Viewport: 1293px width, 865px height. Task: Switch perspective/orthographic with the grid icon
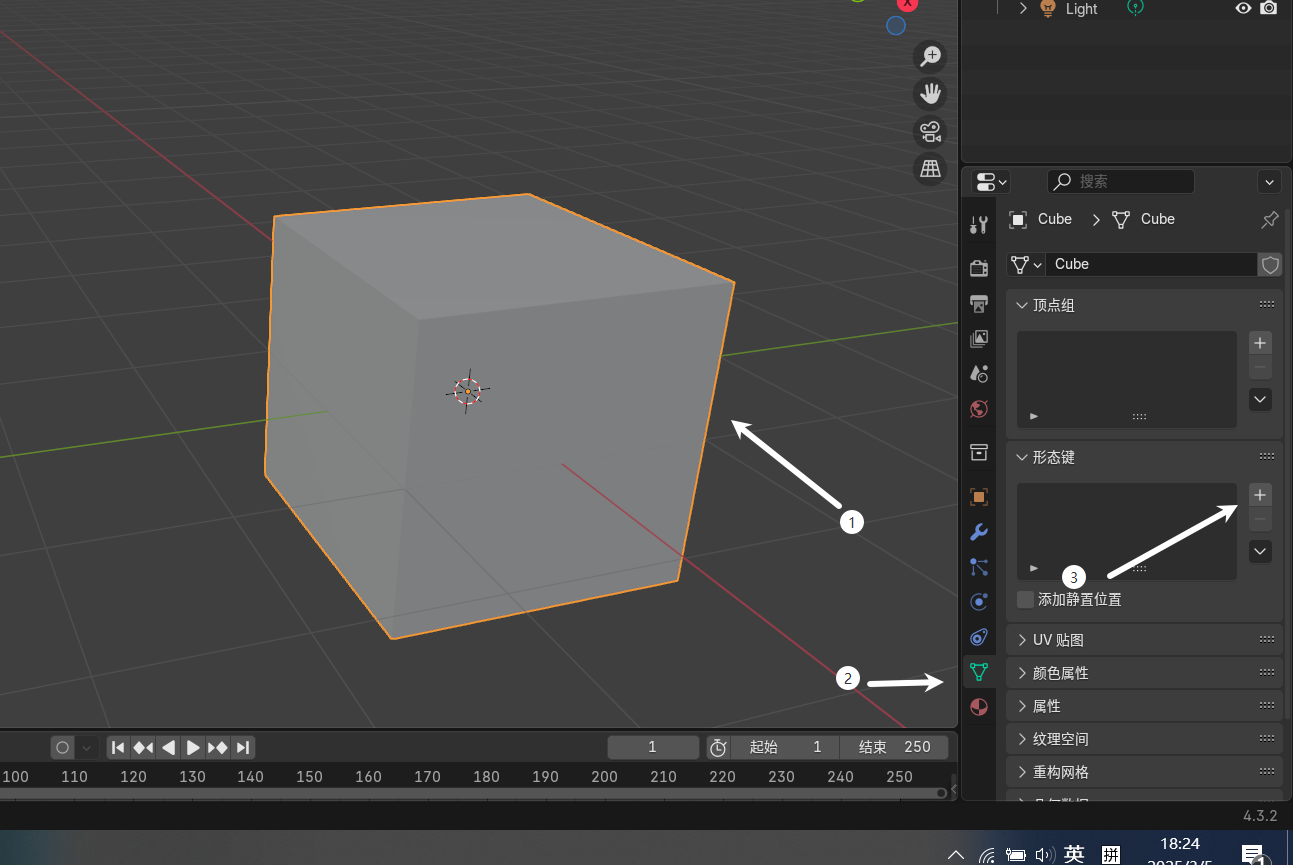931,168
